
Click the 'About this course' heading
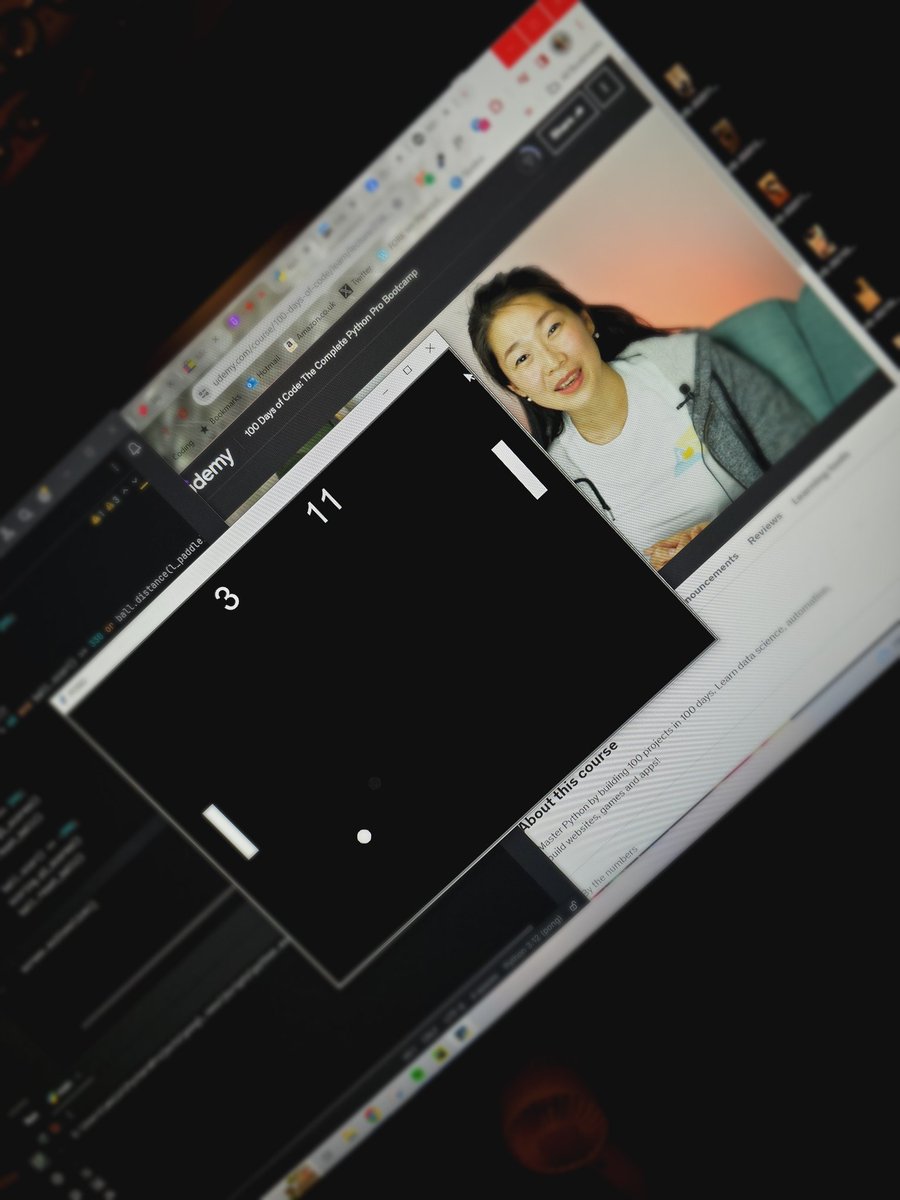click(570, 787)
